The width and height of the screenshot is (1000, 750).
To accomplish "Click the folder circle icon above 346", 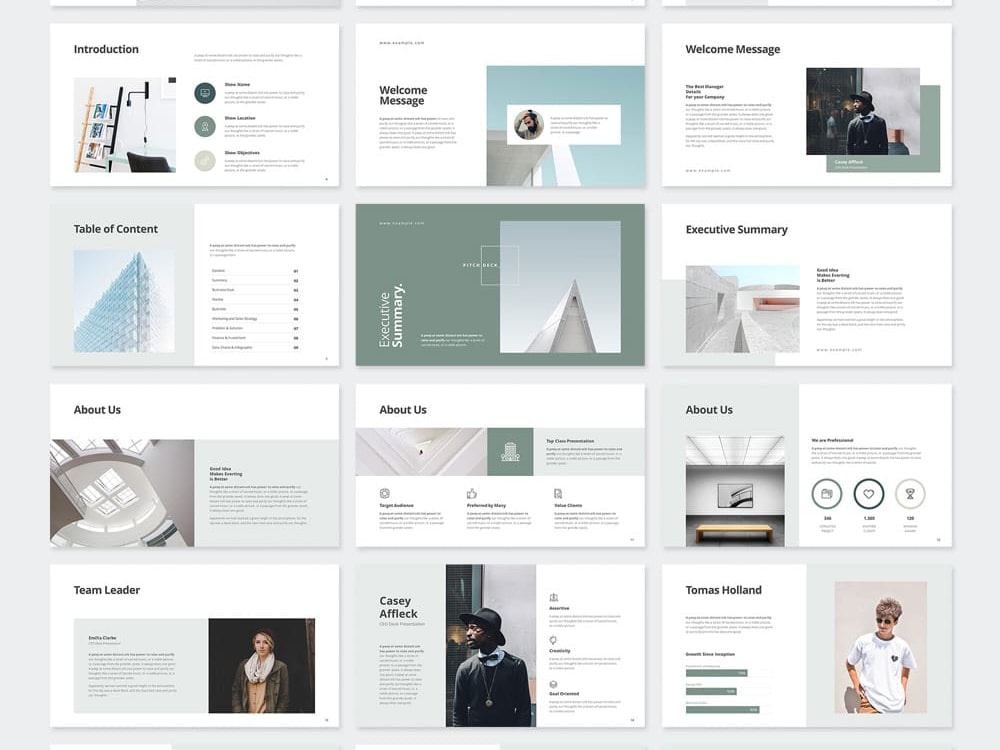I will (x=827, y=494).
